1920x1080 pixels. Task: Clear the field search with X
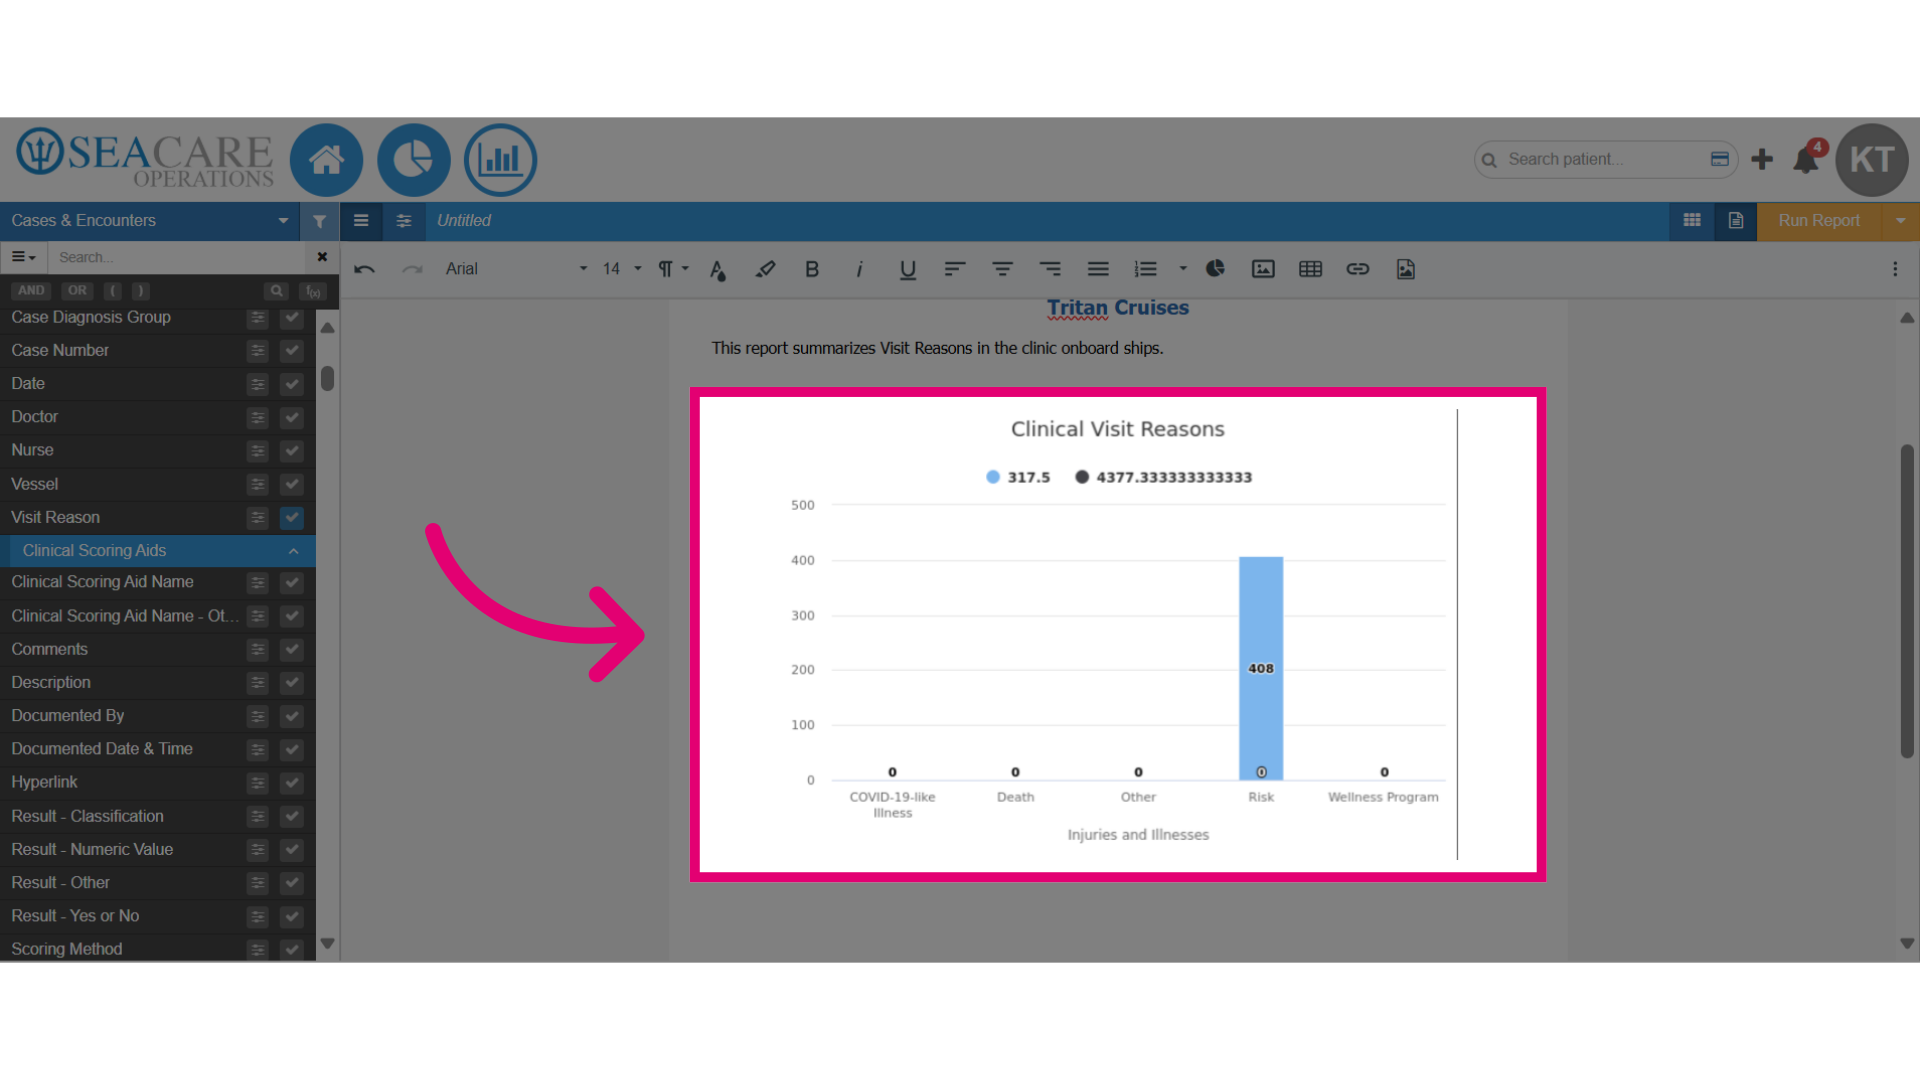(322, 258)
